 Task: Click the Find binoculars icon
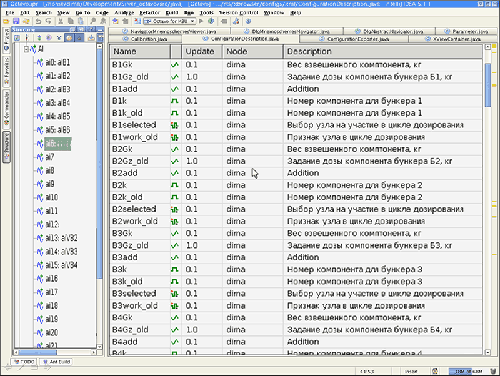click(x=93, y=21)
